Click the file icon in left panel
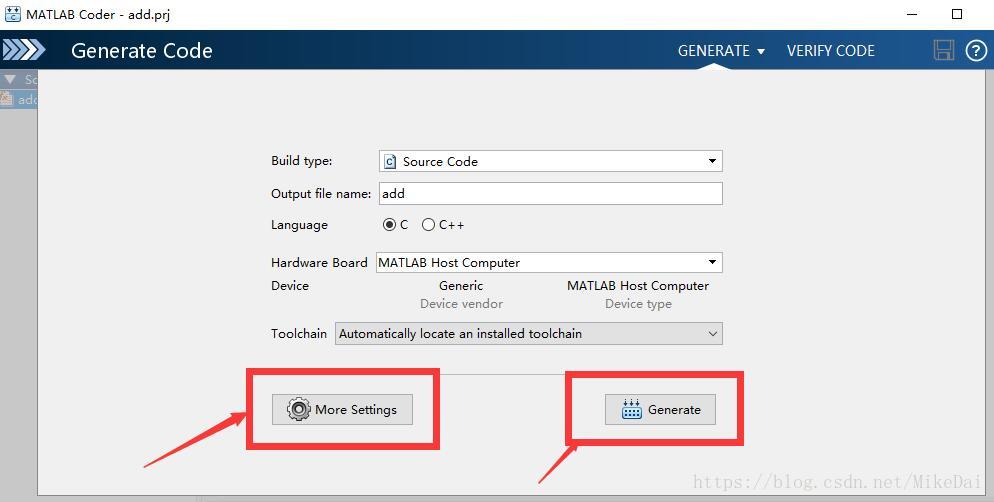Image resolution: width=994 pixels, height=502 pixels. point(7,99)
